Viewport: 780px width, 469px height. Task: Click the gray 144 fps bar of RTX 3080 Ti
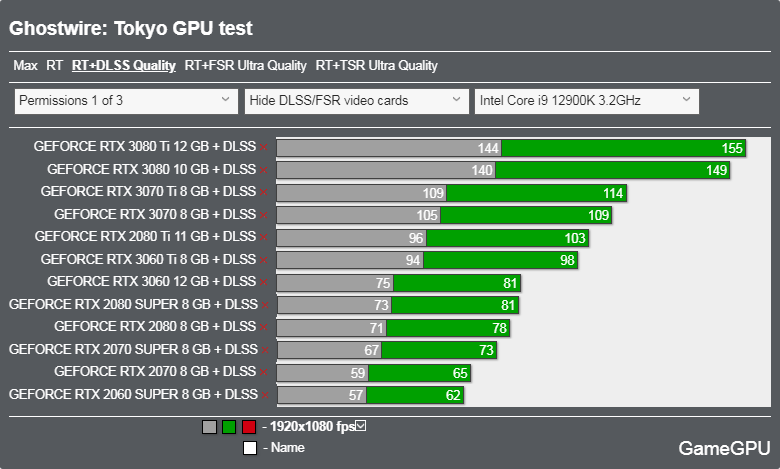tap(389, 148)
